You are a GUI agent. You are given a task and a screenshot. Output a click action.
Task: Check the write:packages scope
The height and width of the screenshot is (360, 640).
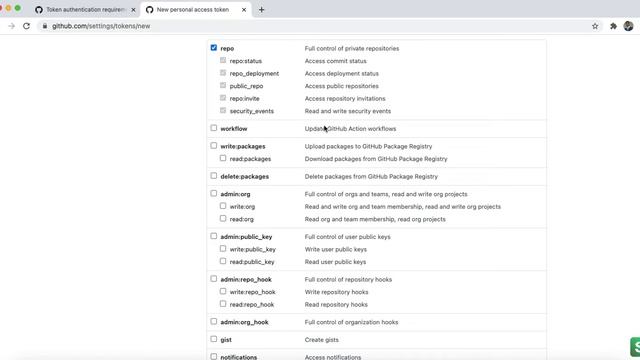[213, 146]
